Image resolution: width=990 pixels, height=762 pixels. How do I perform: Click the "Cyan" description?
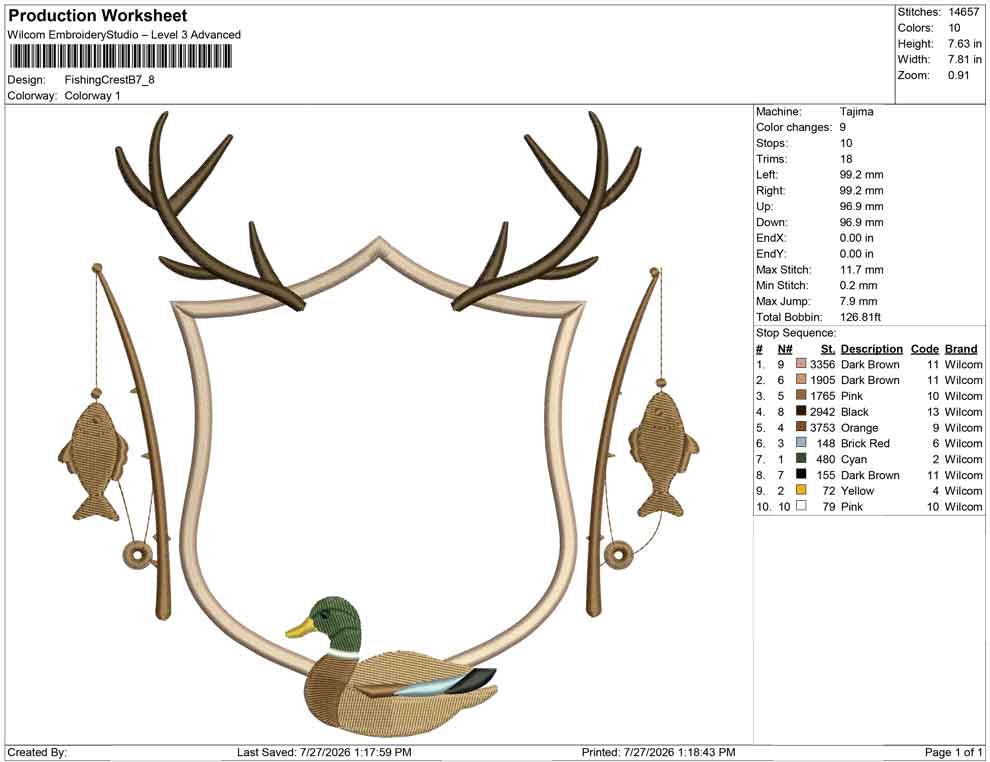coord(854,459)
